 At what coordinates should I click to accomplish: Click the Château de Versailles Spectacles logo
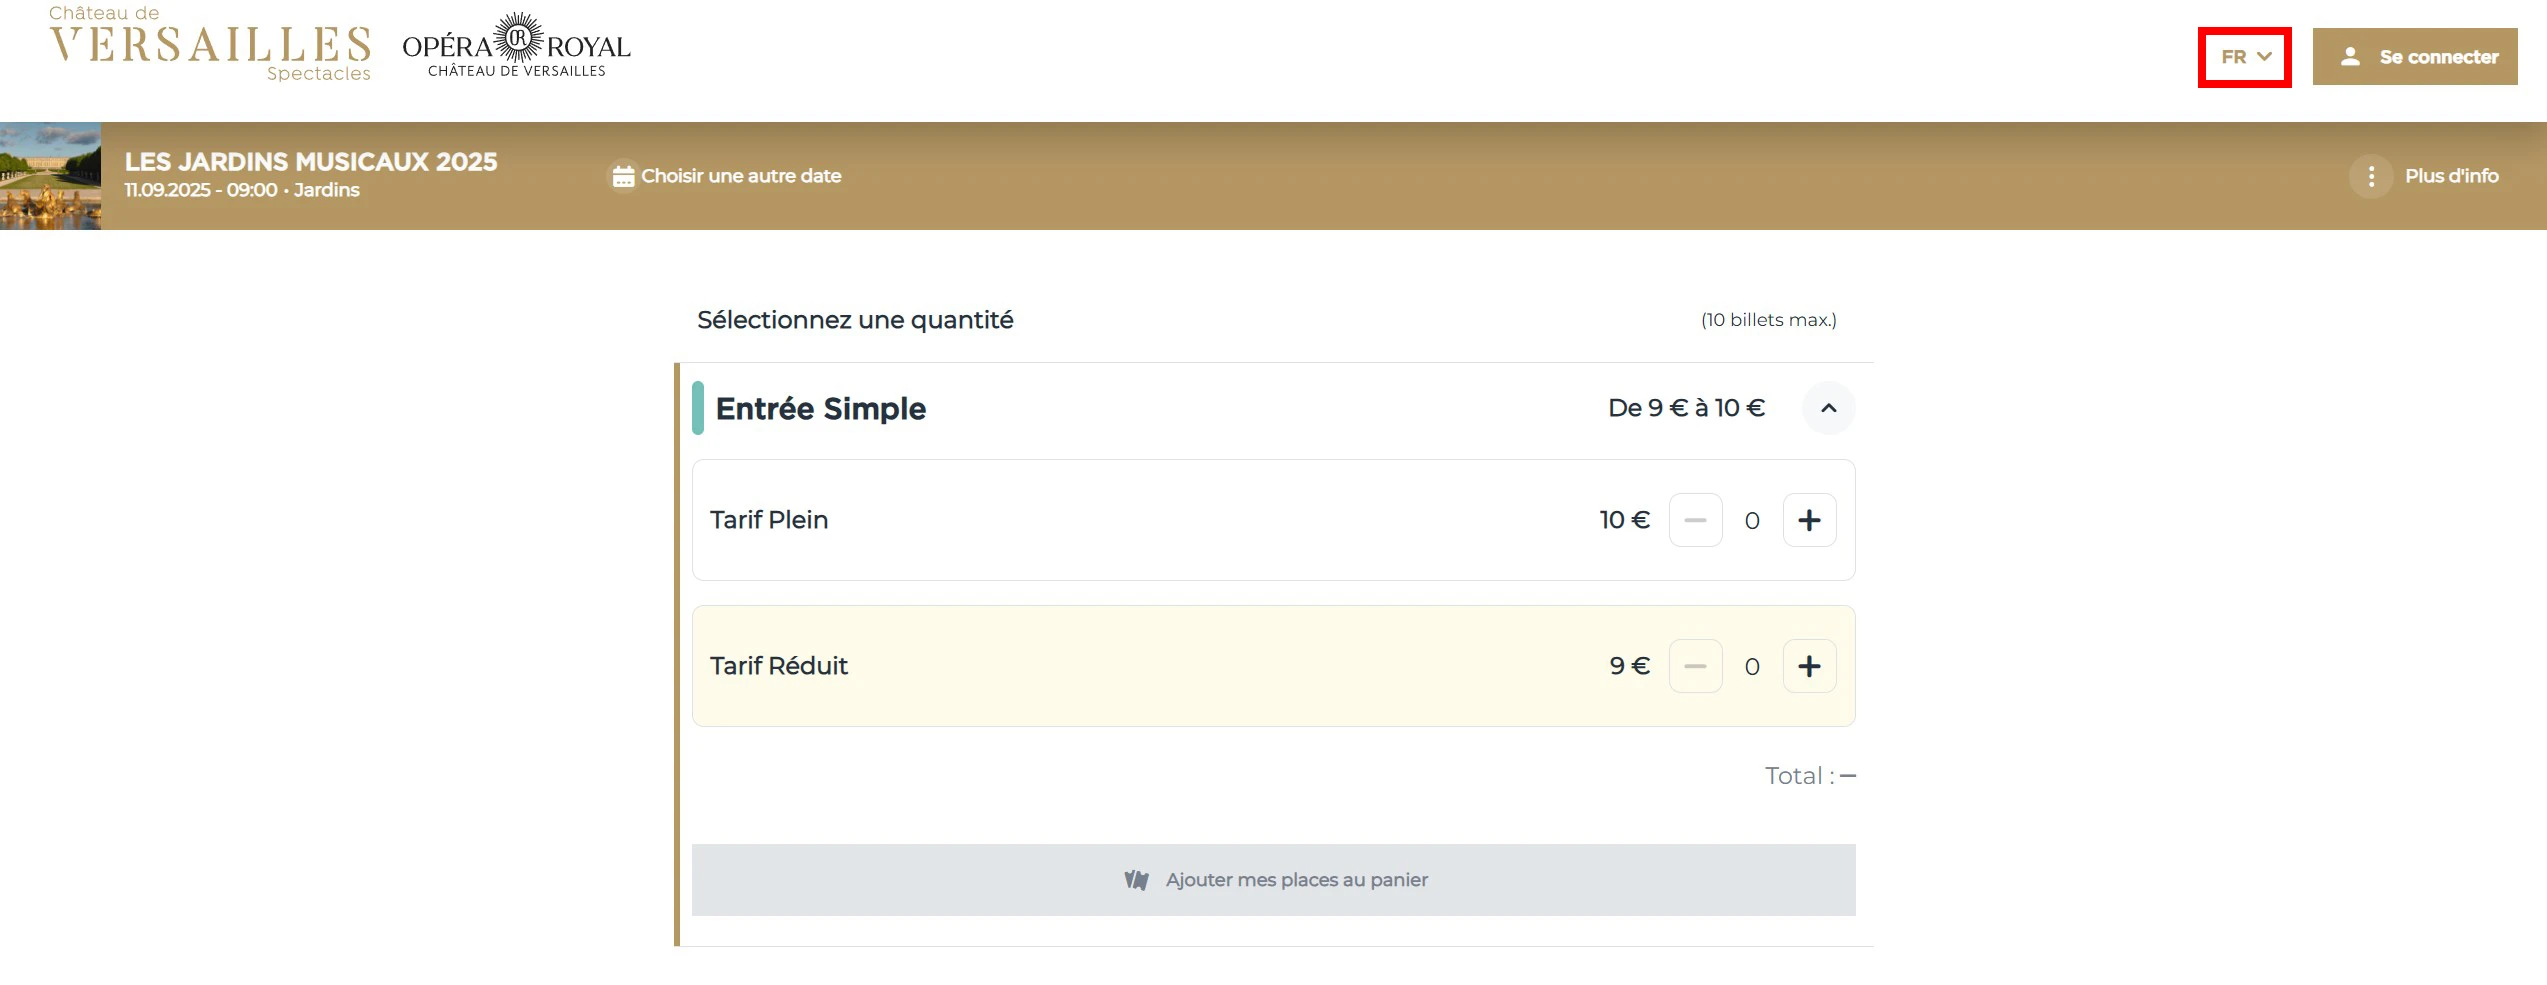[x=210, y=45]
